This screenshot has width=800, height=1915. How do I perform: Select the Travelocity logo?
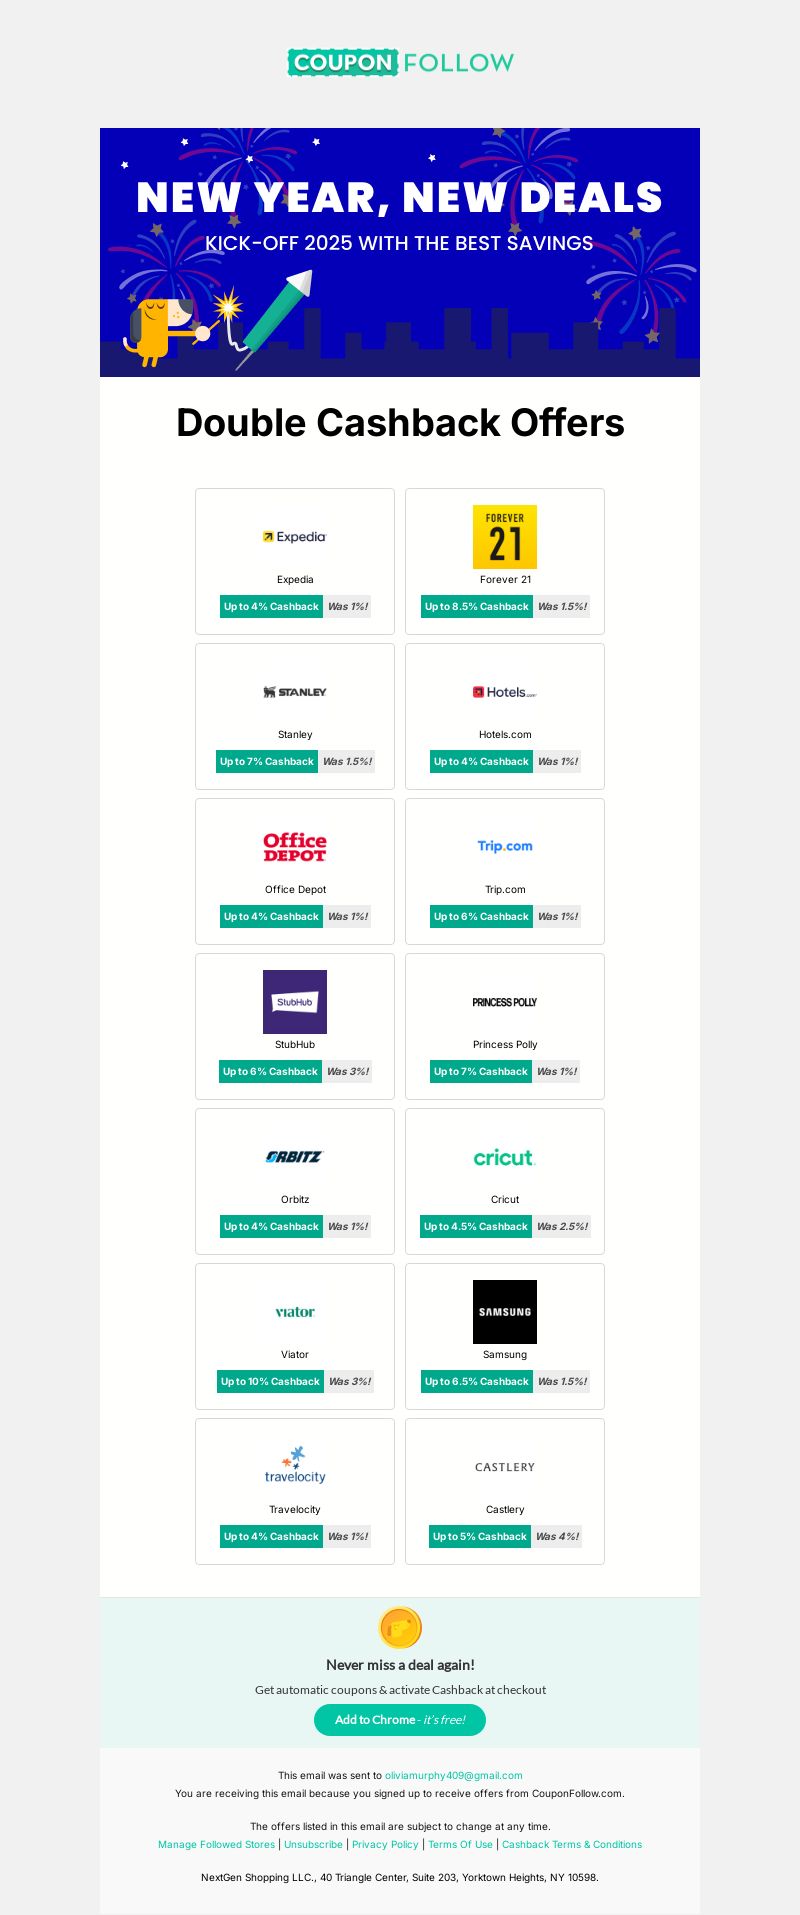coord(295,1465)
